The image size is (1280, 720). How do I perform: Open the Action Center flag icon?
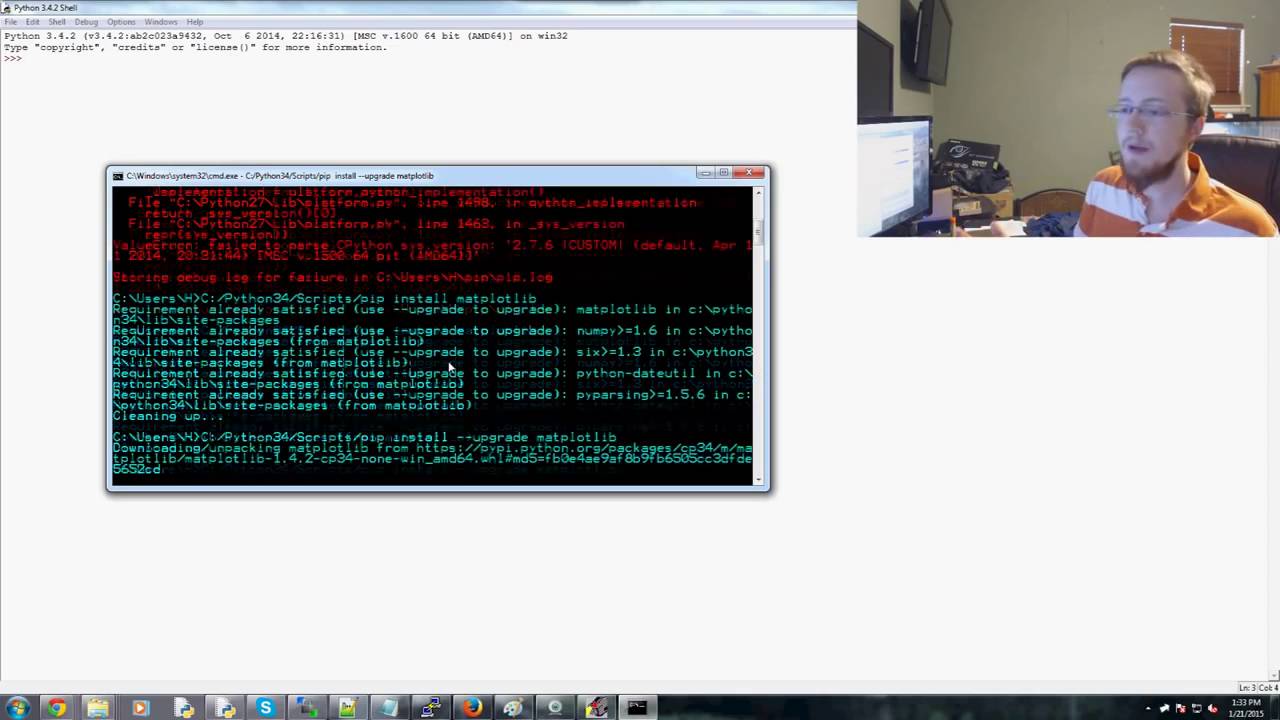point(1180,708)
